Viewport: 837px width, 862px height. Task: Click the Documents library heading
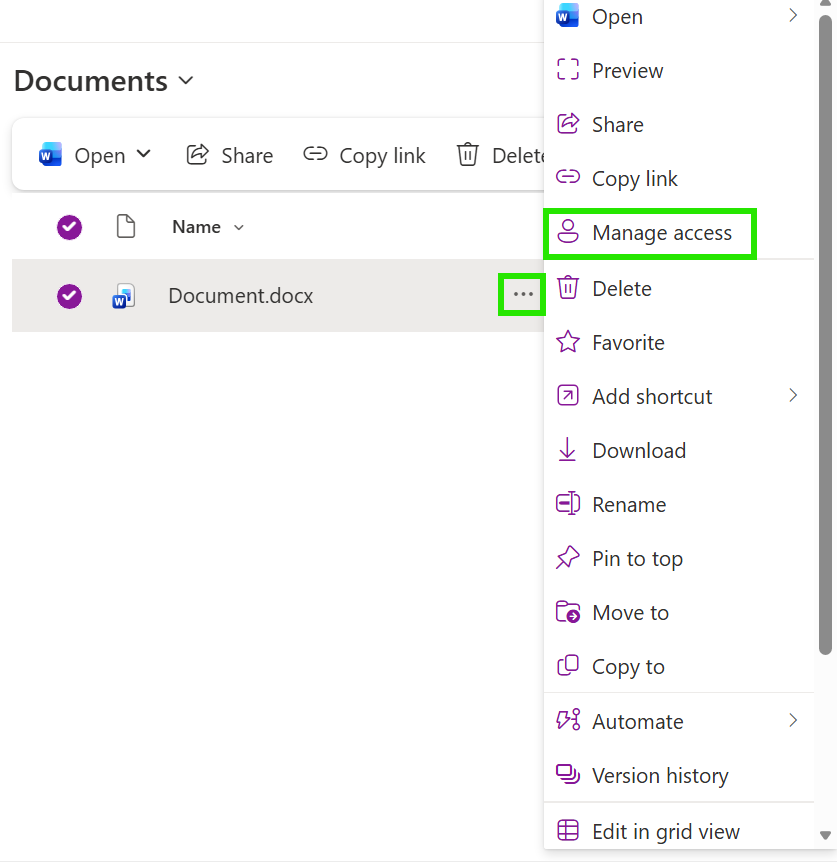tap(91, 81)
